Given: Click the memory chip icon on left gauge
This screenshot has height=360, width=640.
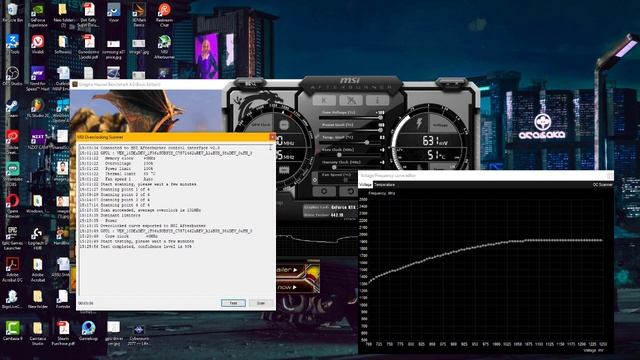Looking at the screenshot, I should tap(284, 170).
